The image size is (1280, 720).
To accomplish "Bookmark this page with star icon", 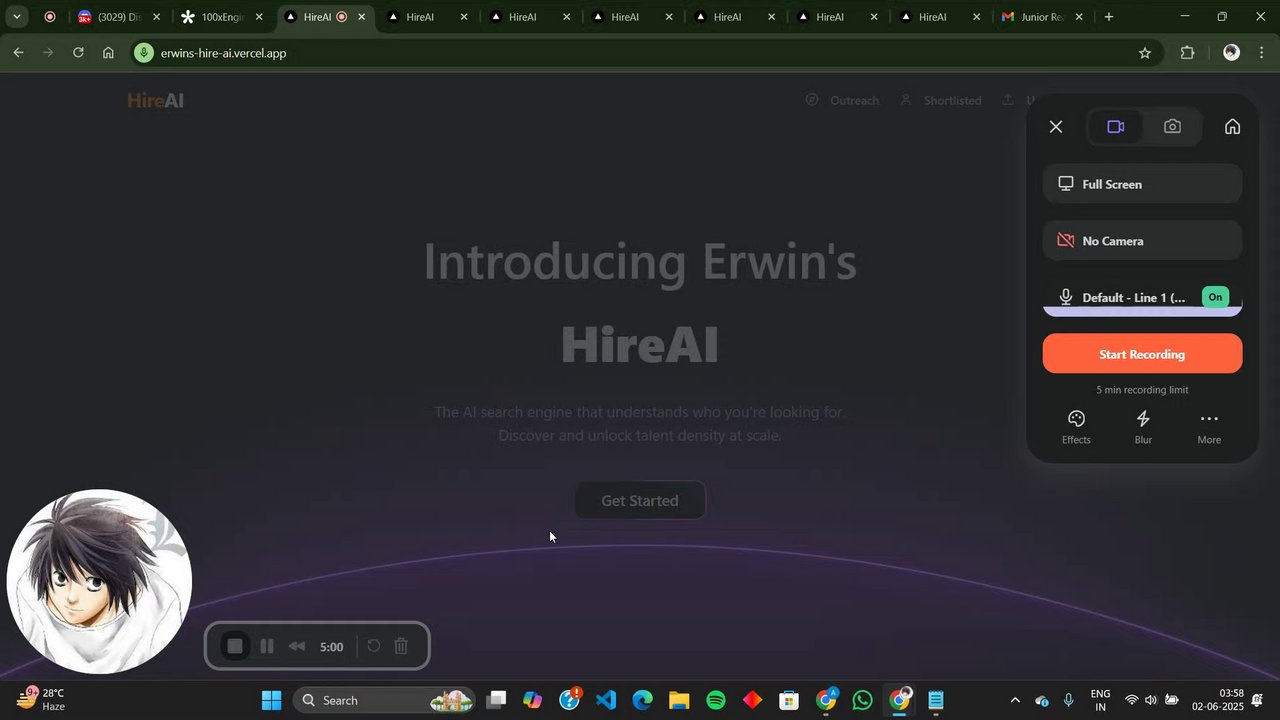I will click(x=1145, y=53).
